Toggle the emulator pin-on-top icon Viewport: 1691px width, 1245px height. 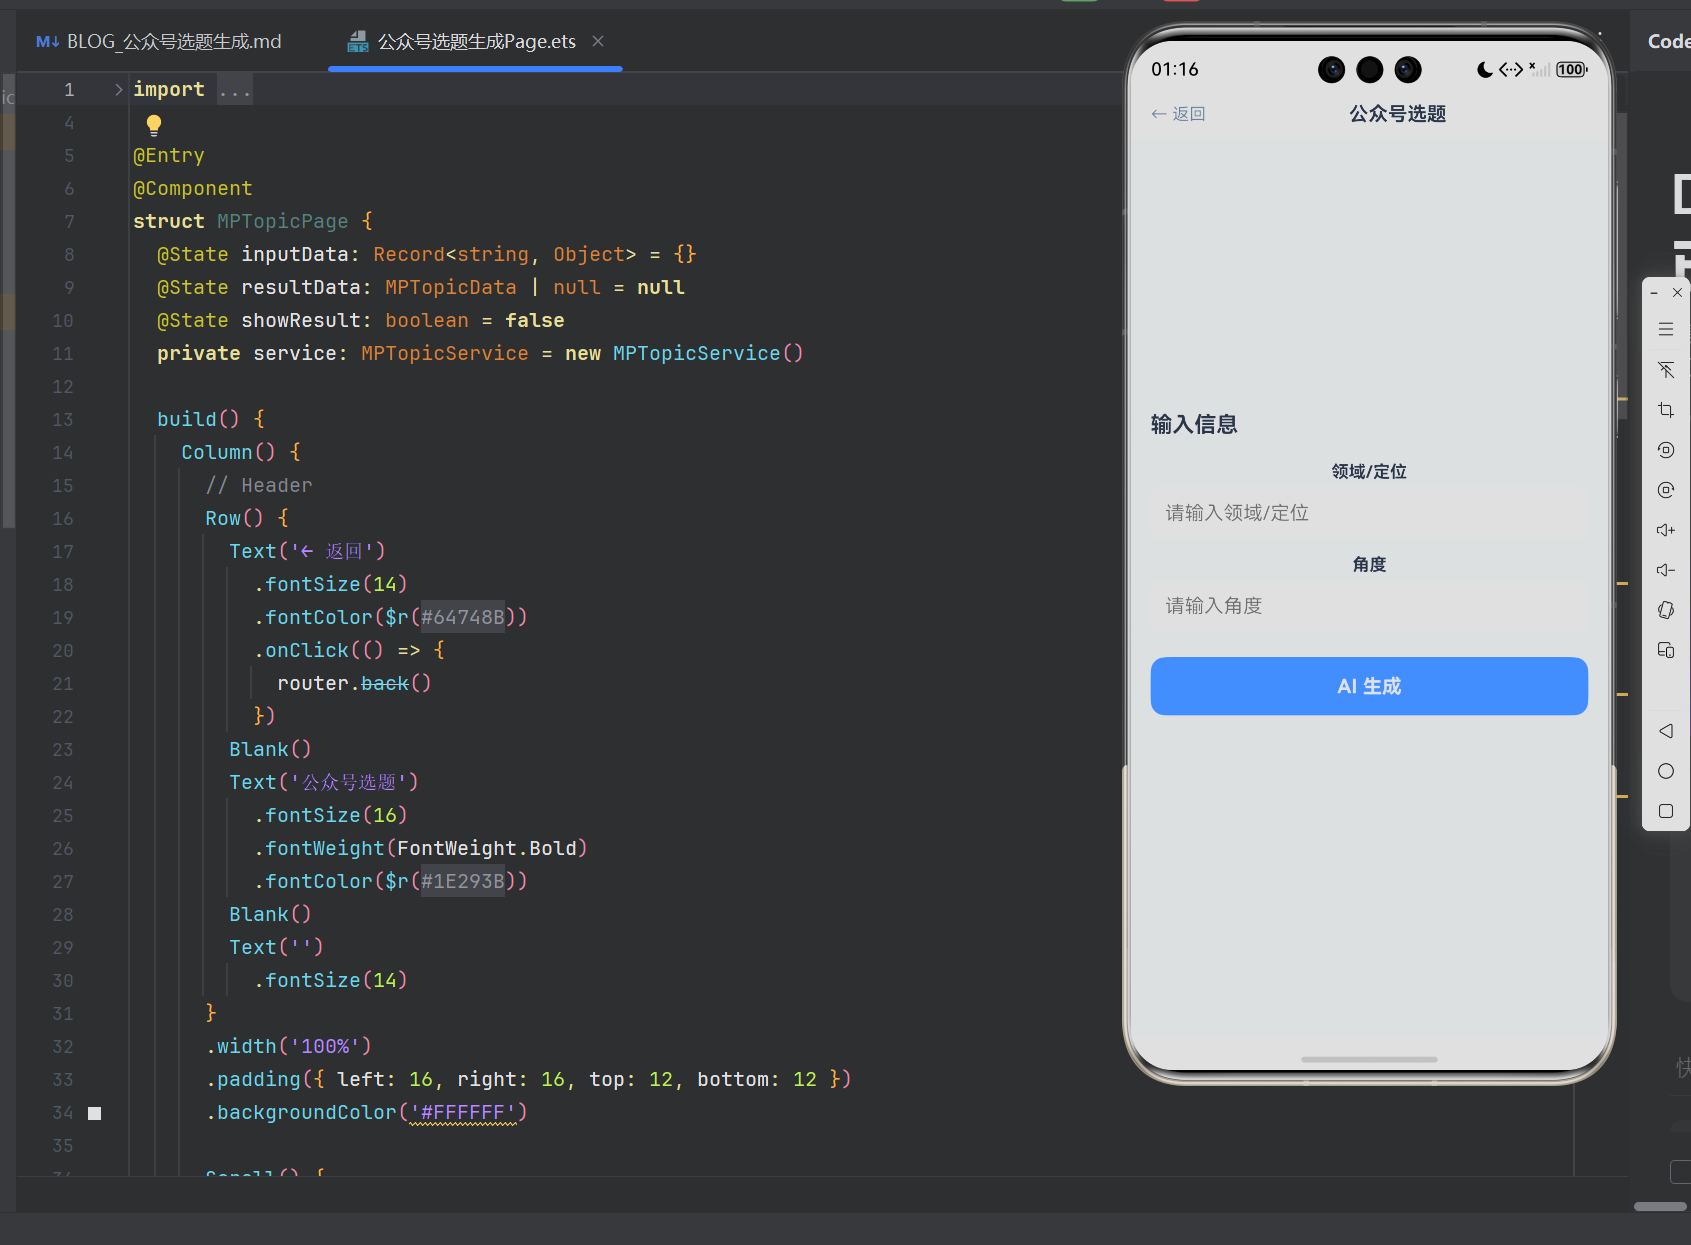(x=1666, y=370)
